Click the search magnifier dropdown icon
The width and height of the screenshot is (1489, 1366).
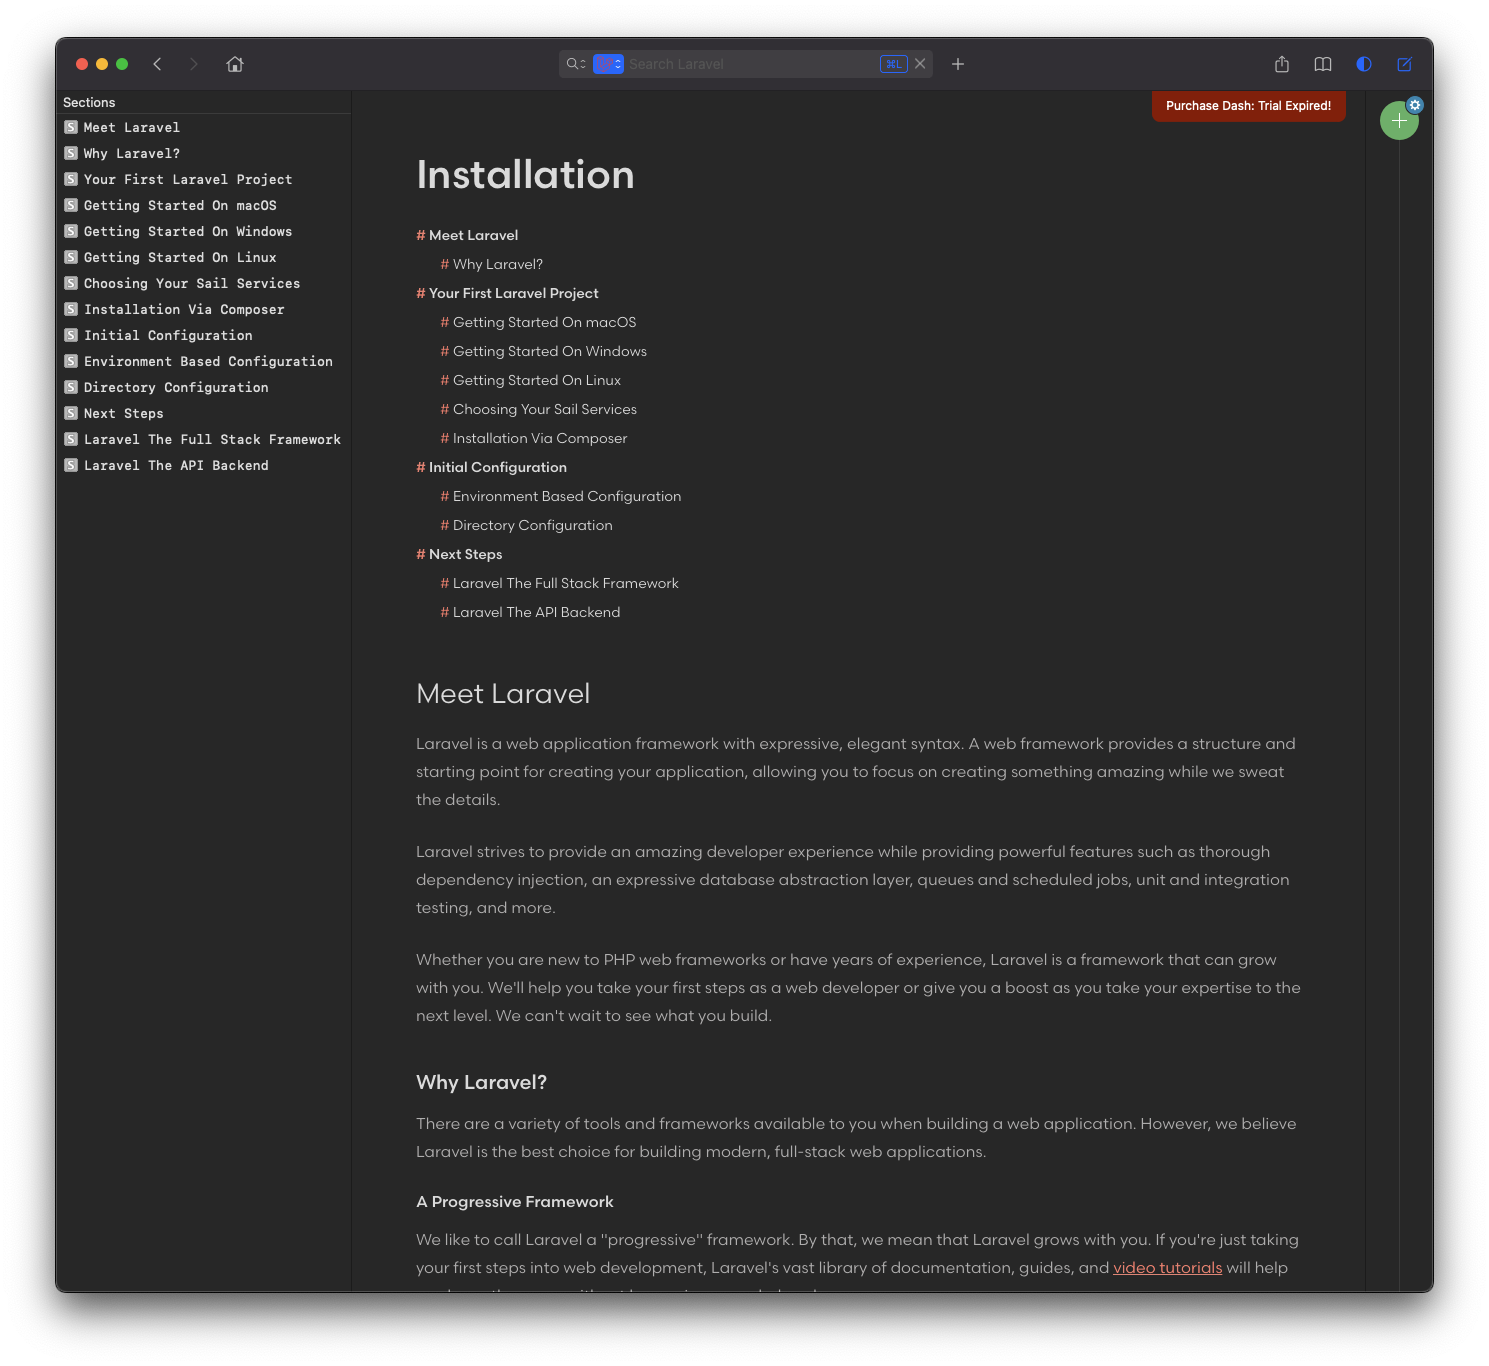click(576, 64)
